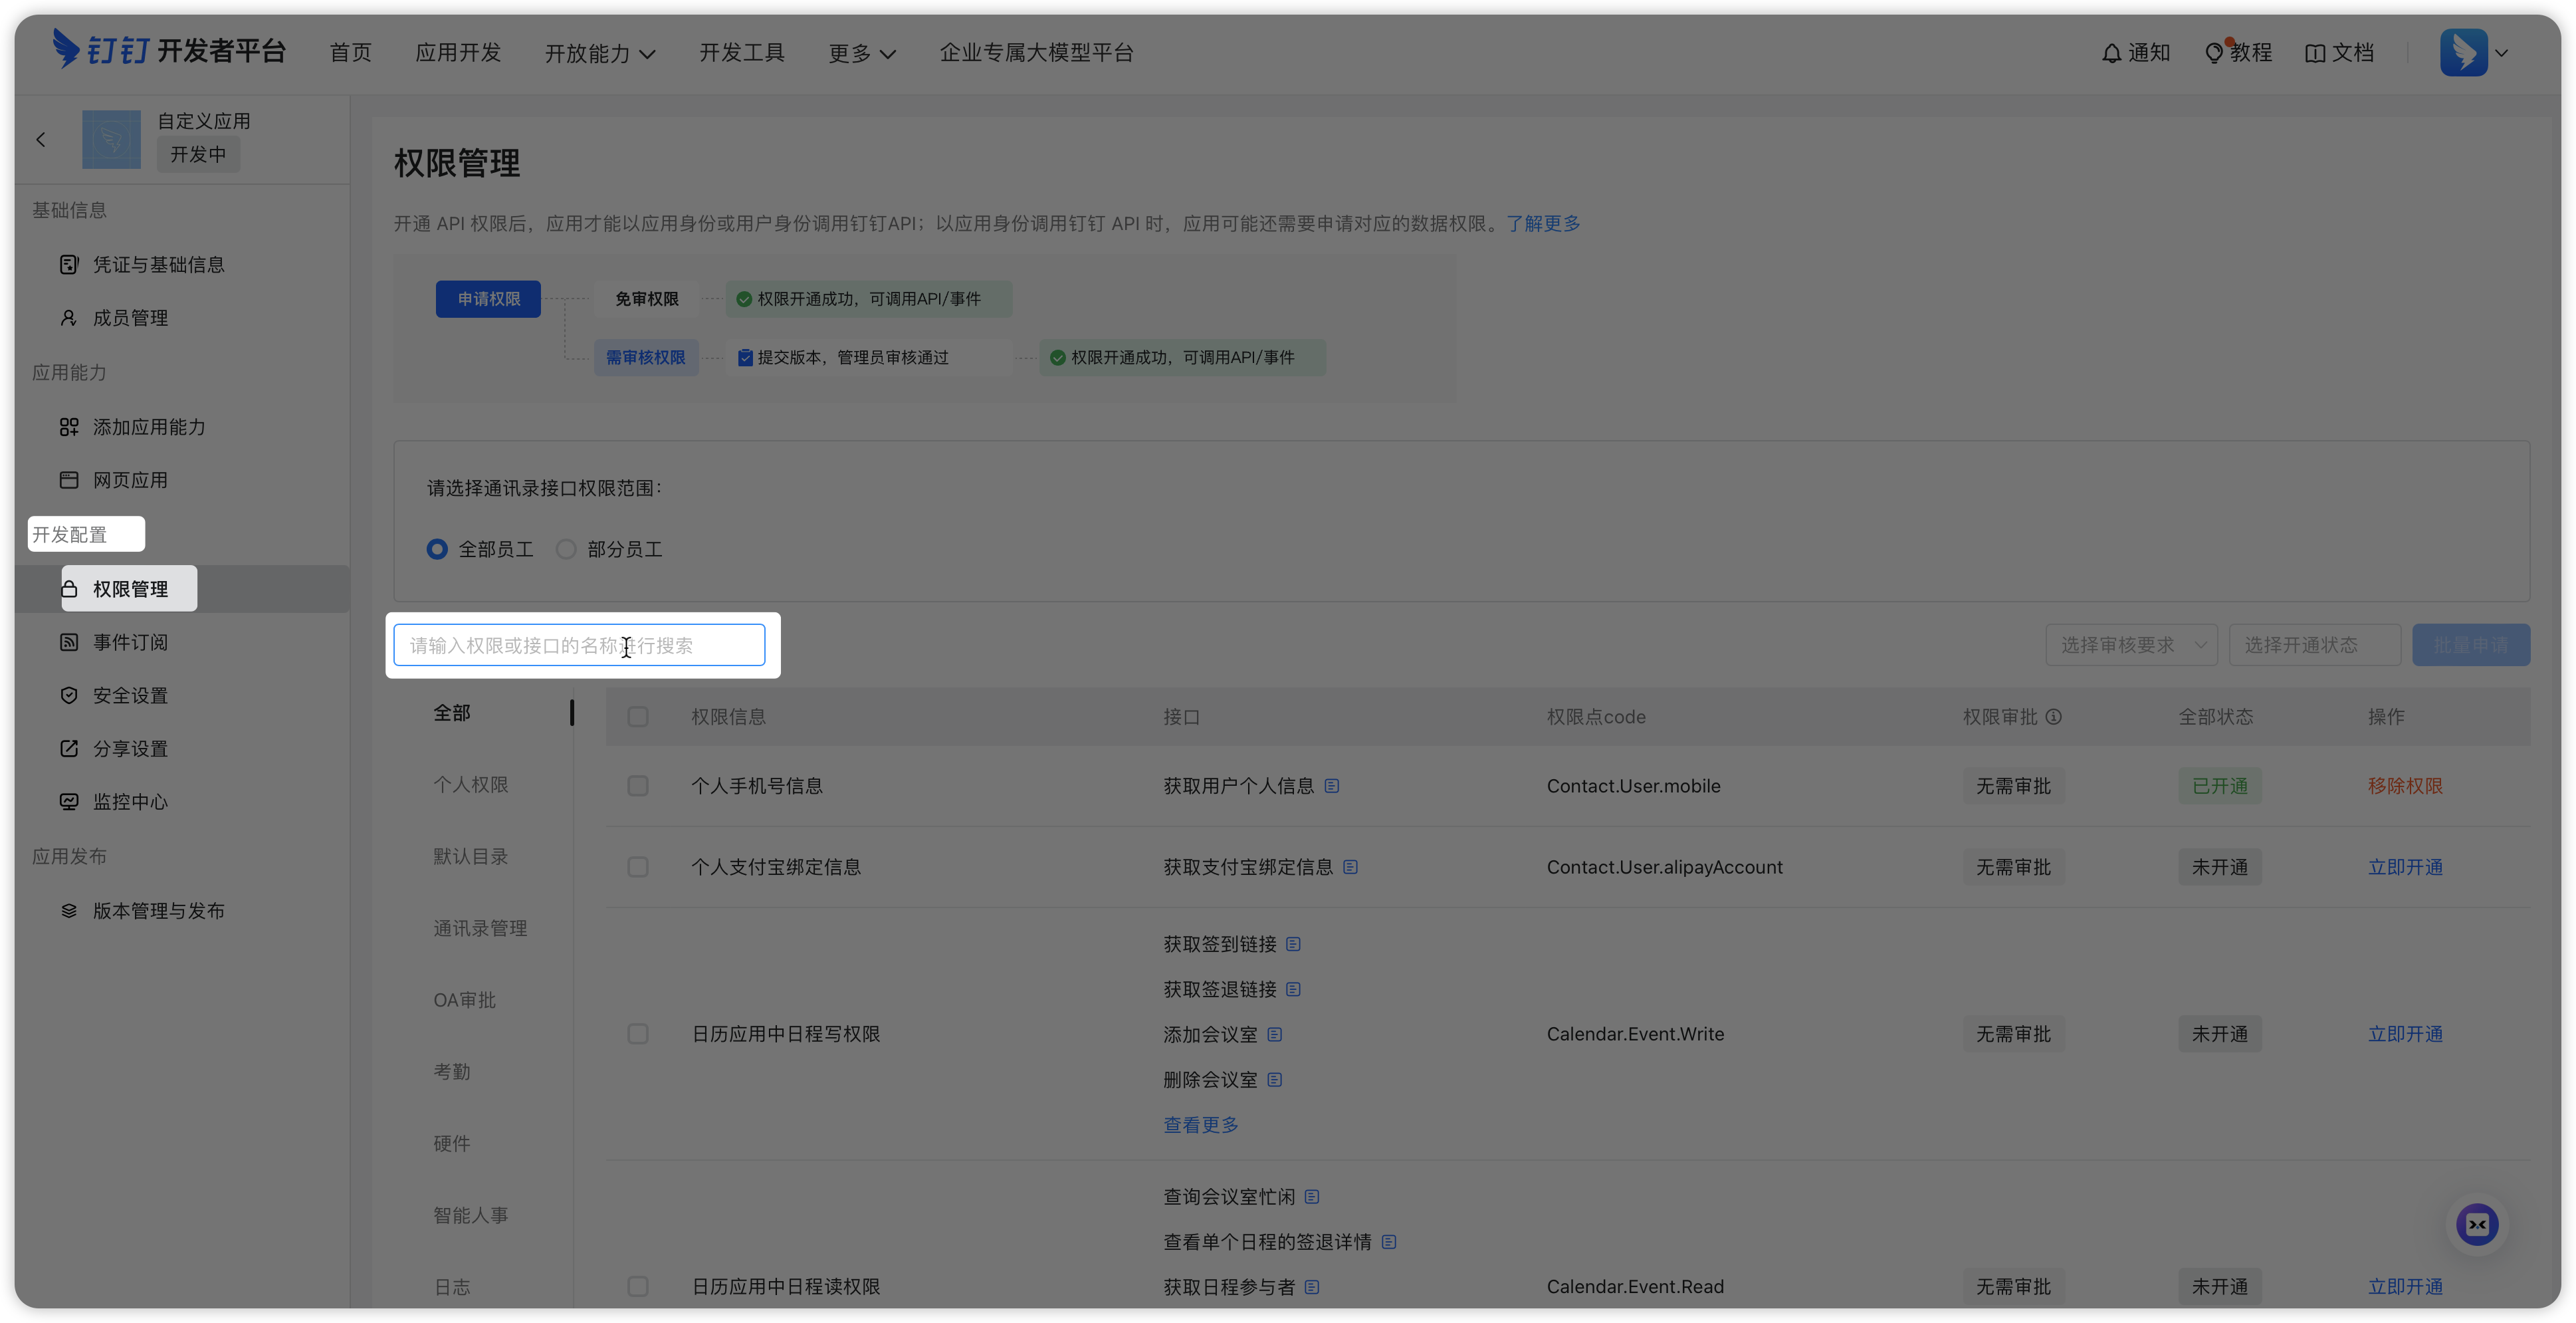Open doc icon next to 获取用户个人信息
This screenshot has height=1323, width=2576.
click(x=1332, y=786)
